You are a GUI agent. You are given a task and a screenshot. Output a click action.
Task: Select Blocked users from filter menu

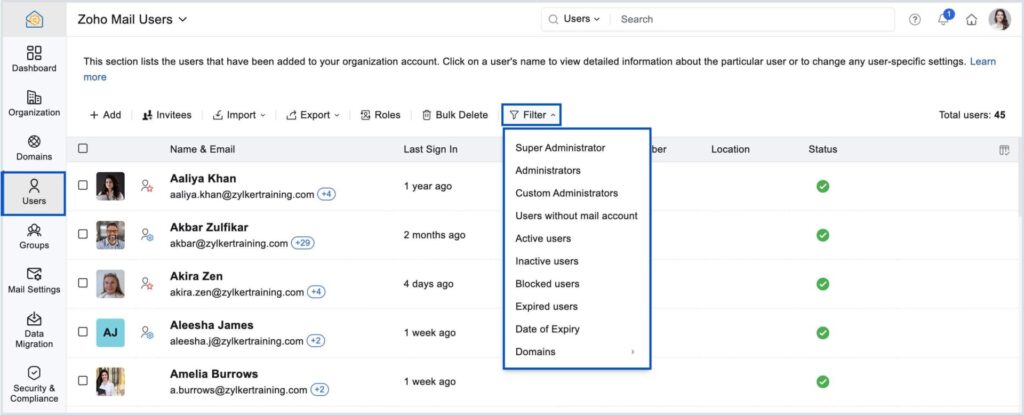coord(547,284)
